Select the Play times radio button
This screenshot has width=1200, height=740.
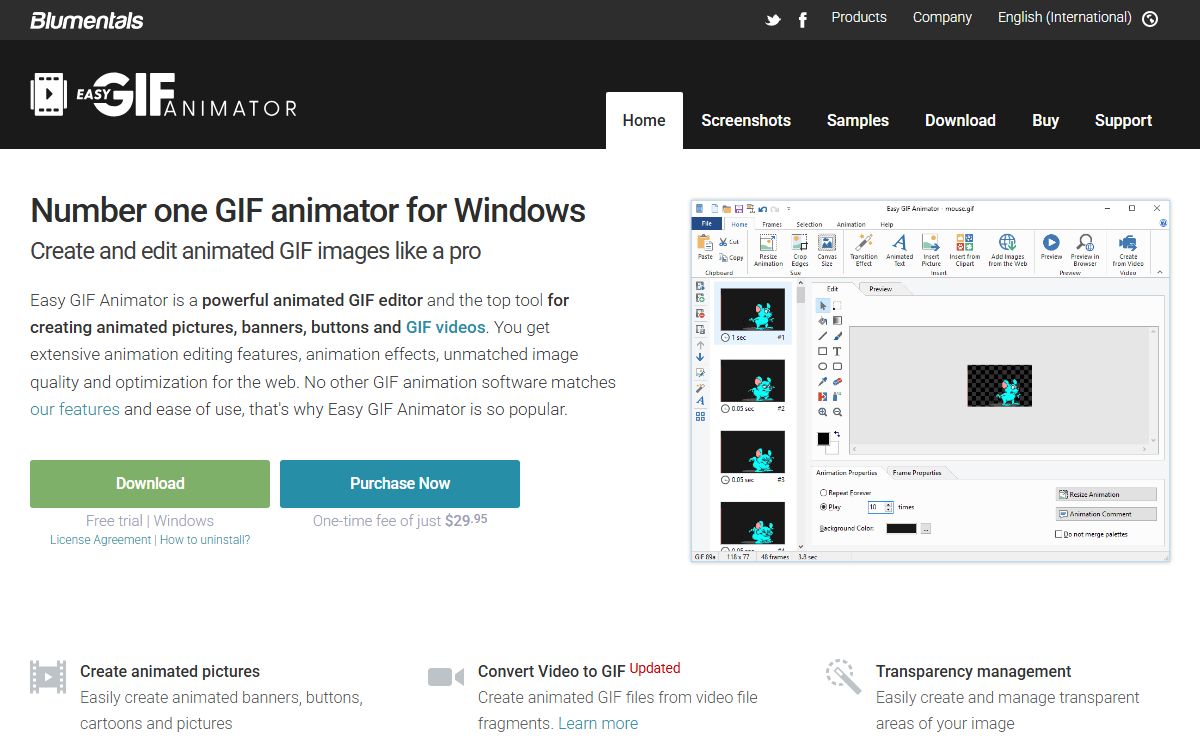tap(823, 507)
